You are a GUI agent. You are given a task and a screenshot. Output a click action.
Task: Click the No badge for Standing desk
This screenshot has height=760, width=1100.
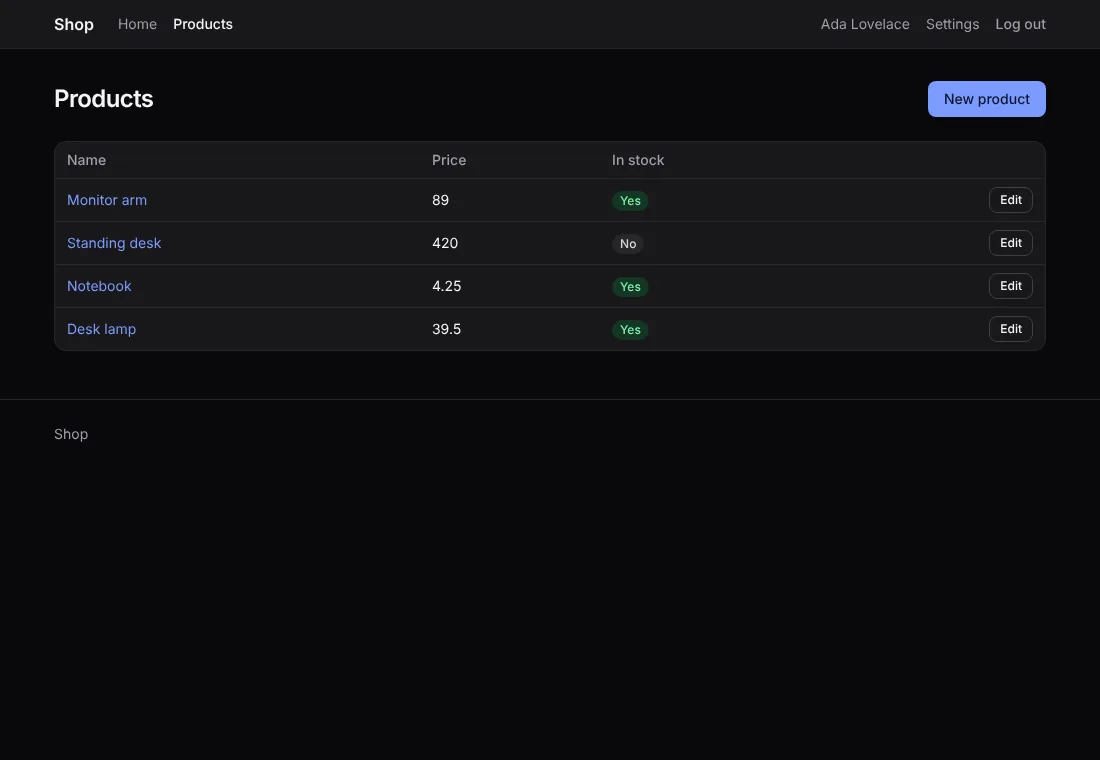[x=628, y=244]
